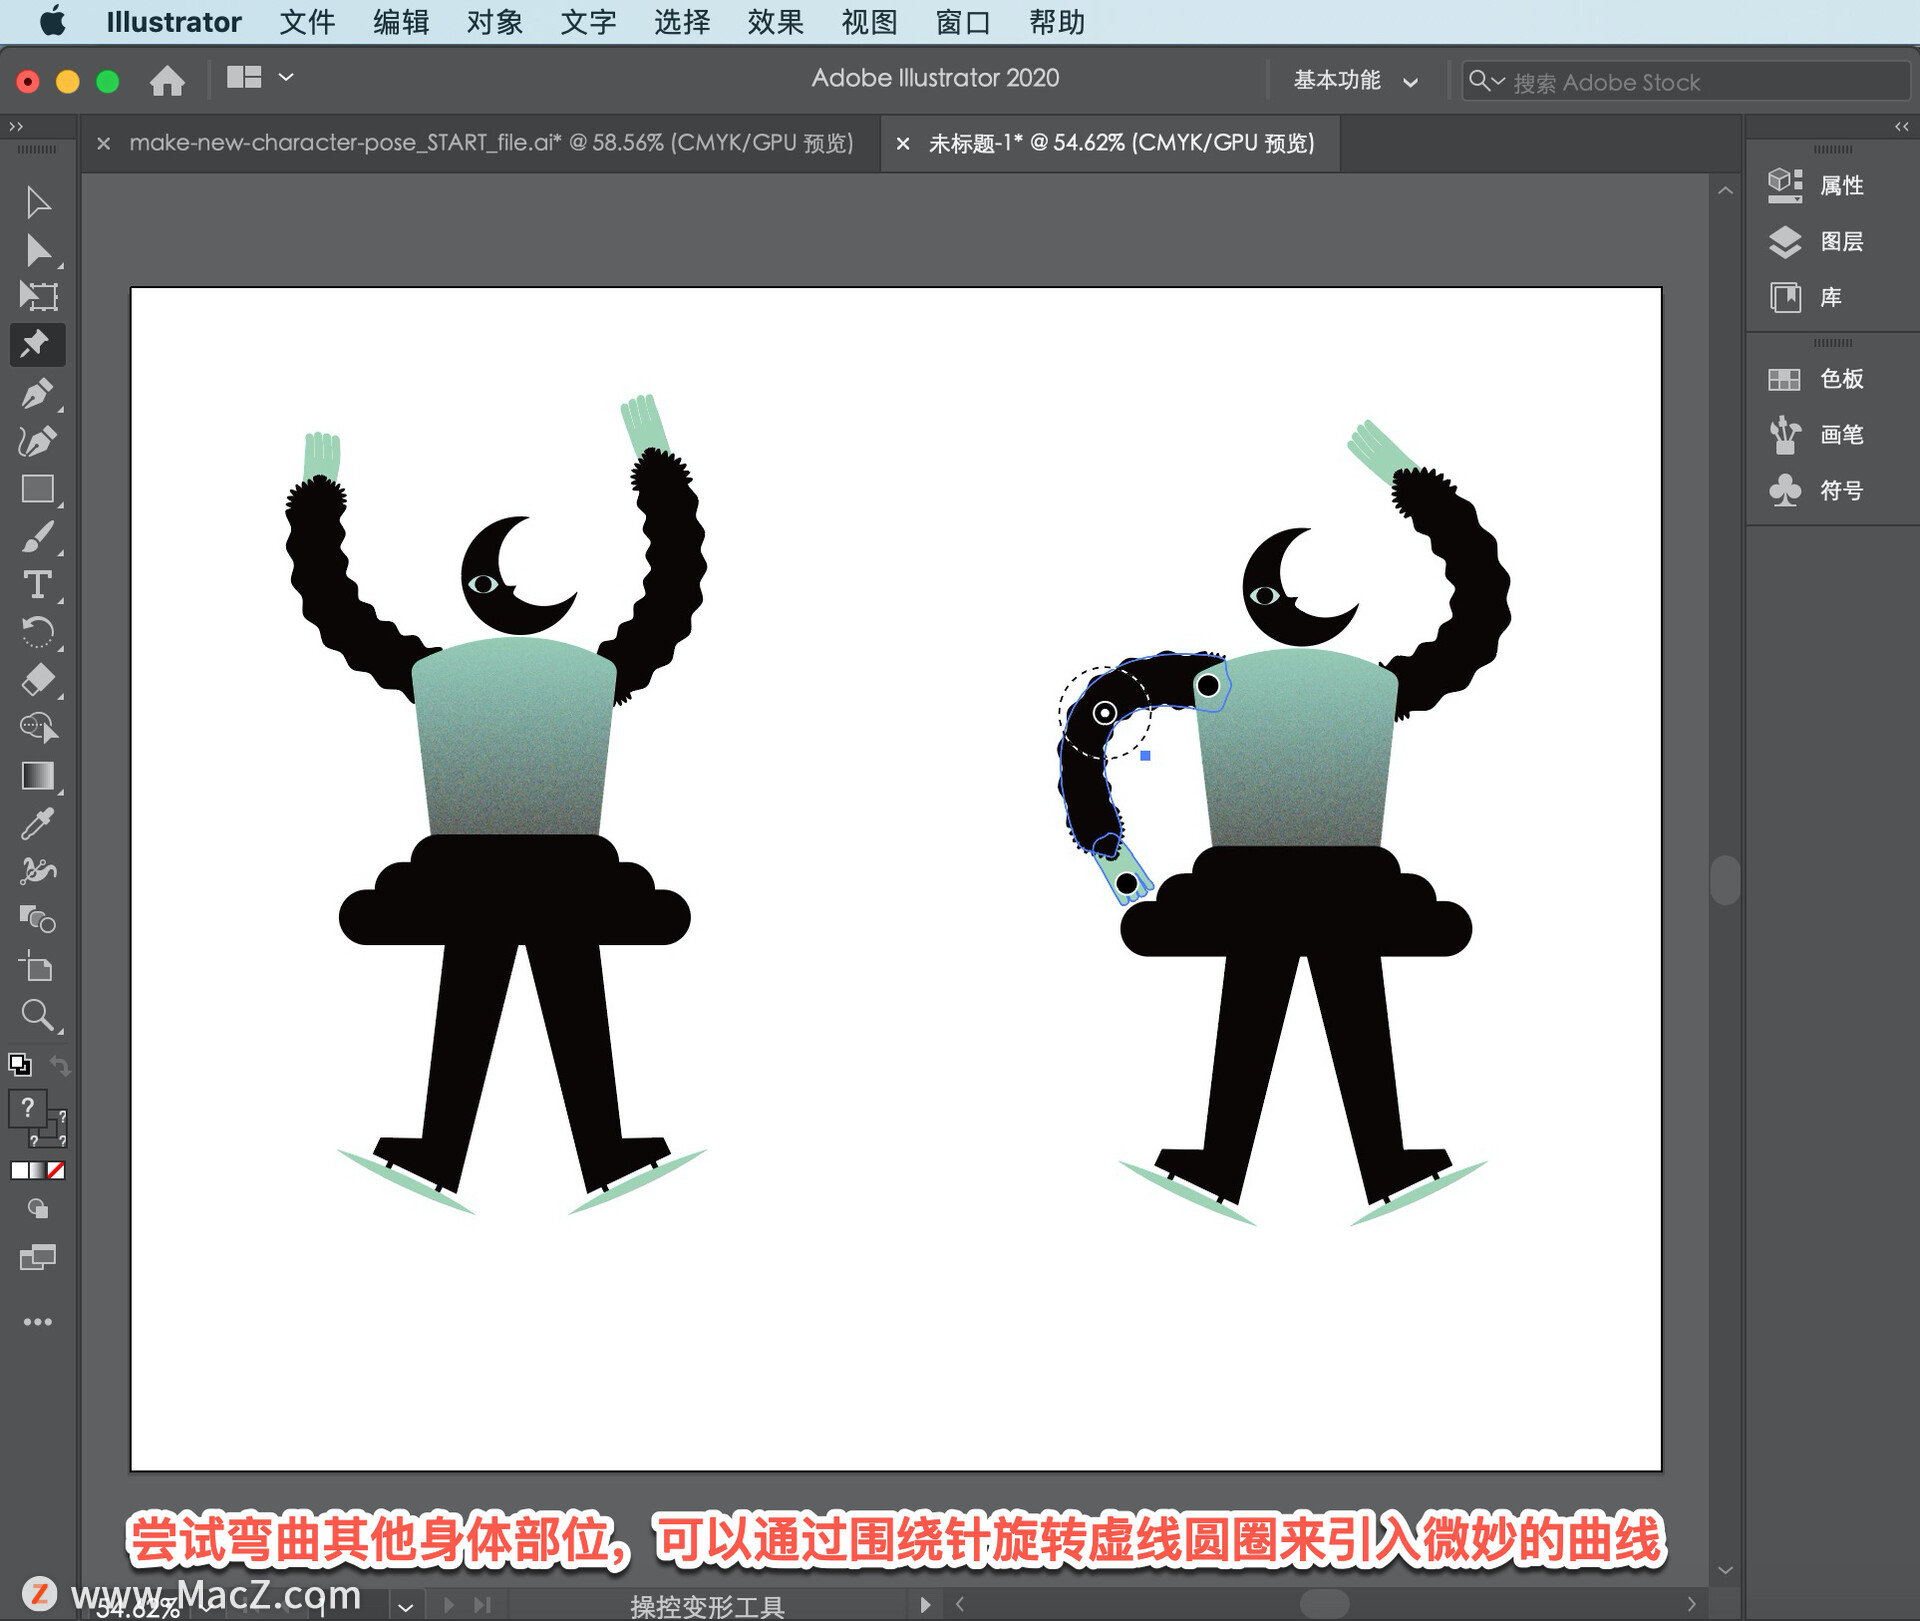This screenshot has width=1920, height=1621.
Task: Open the Symbols (符号) panel
Action: (x=1816, y=490)
